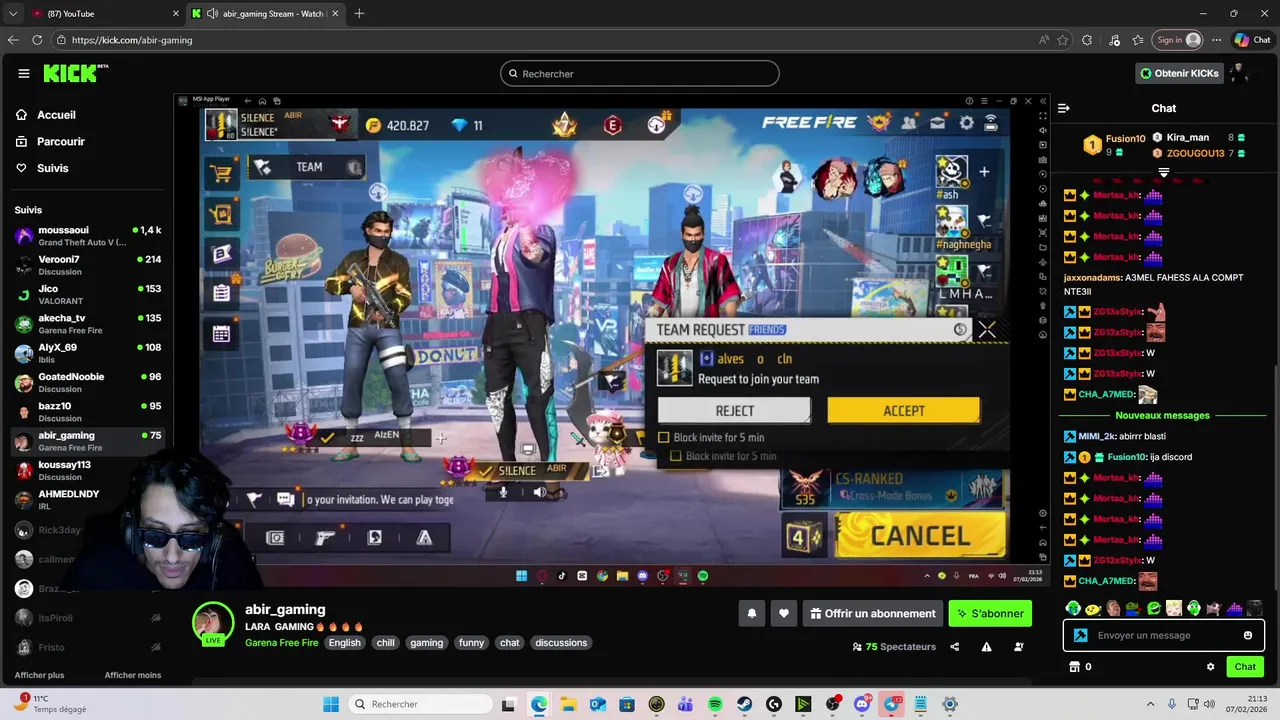Open the Suivis following page

(x=52, y=168)
